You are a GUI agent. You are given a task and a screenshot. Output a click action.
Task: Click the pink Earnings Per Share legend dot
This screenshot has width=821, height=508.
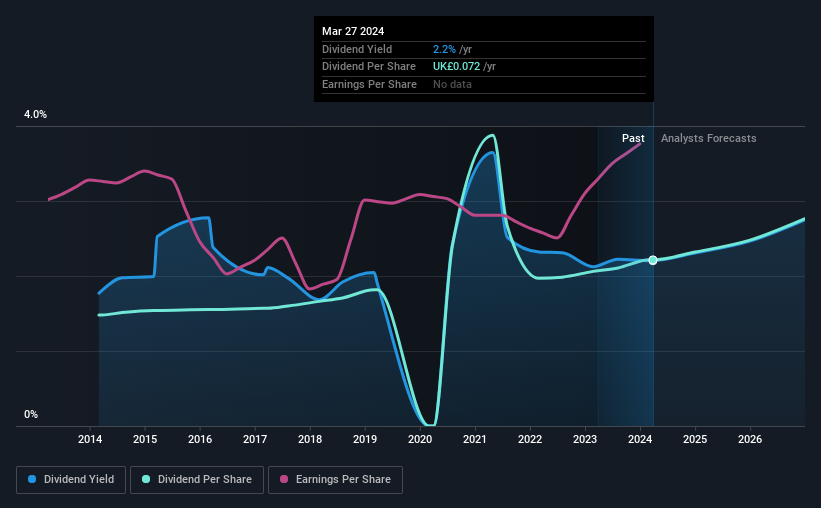(284, 479)
